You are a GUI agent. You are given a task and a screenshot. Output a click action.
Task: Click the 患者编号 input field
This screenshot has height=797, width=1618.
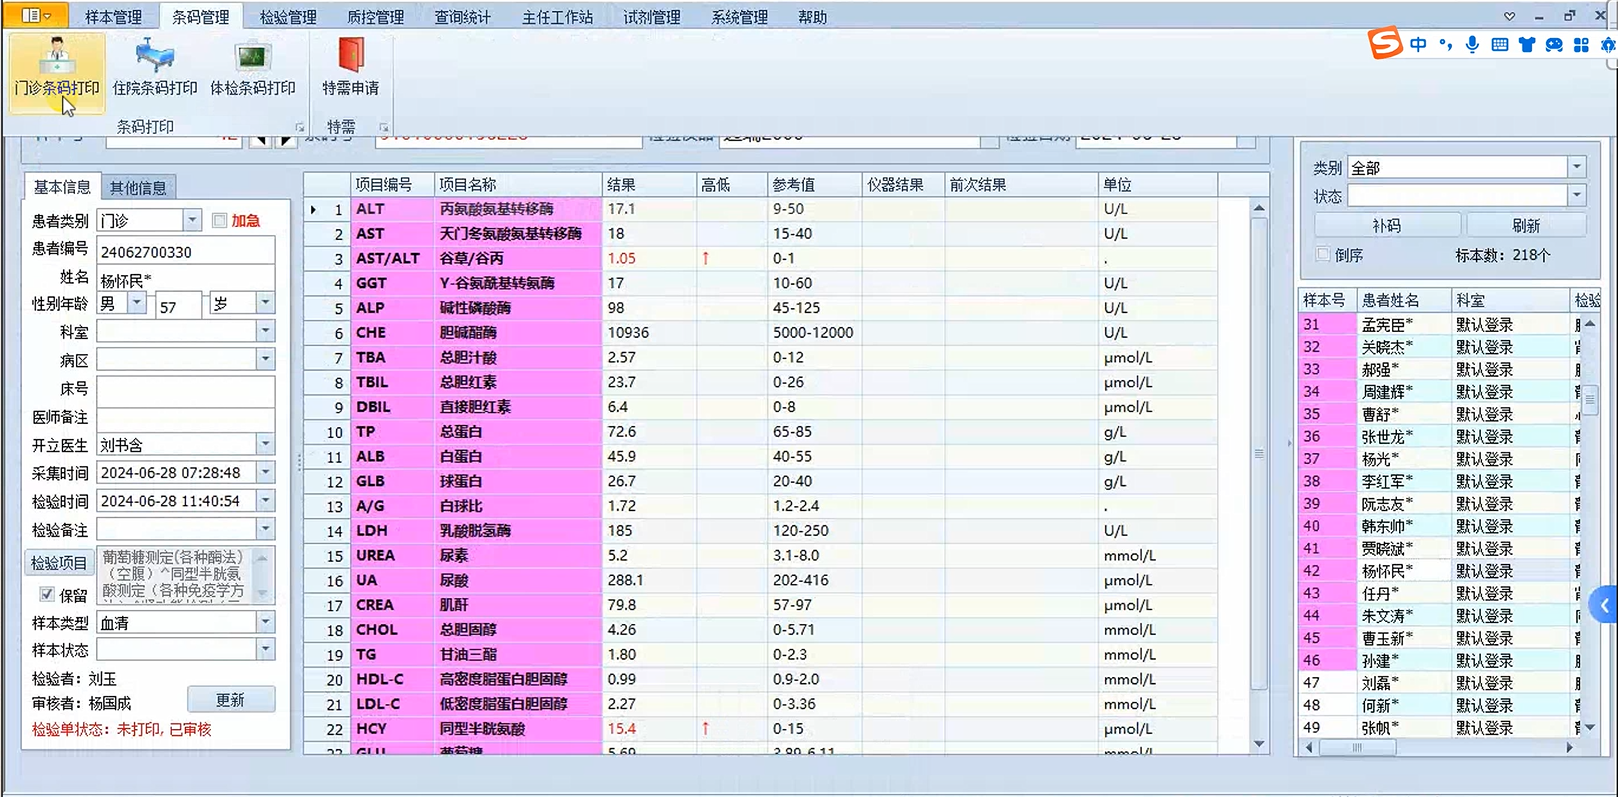tap(186, 251)
